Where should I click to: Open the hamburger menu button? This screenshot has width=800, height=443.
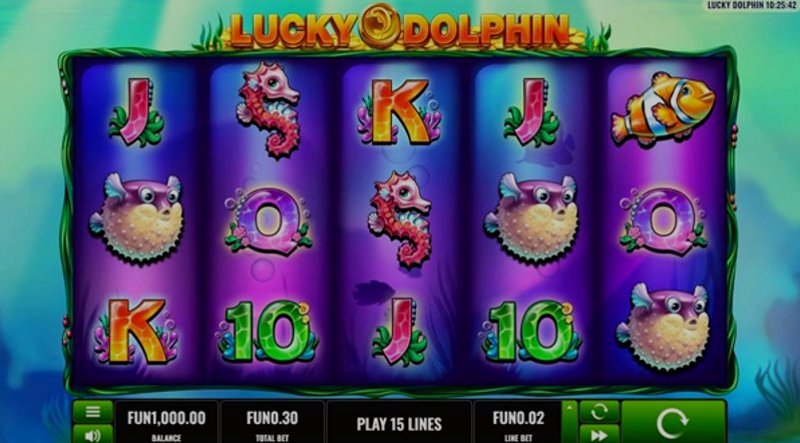pyautogui.click(x=93, y=411)
